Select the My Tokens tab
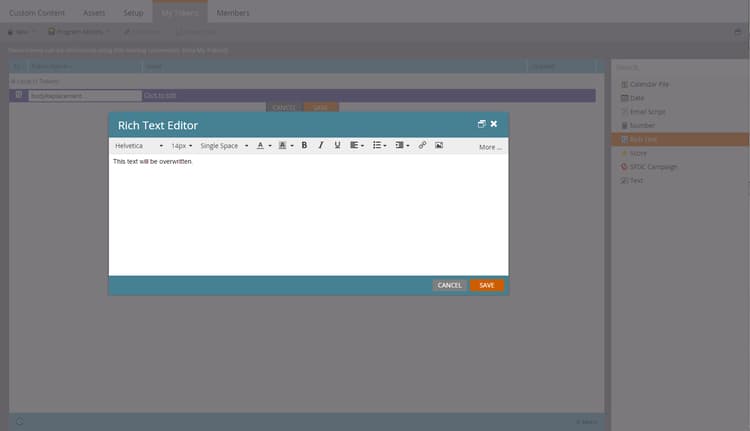Image resolution: width=750 pixels, height=431 pixels. pyautogui.click(x=180, y=13)
